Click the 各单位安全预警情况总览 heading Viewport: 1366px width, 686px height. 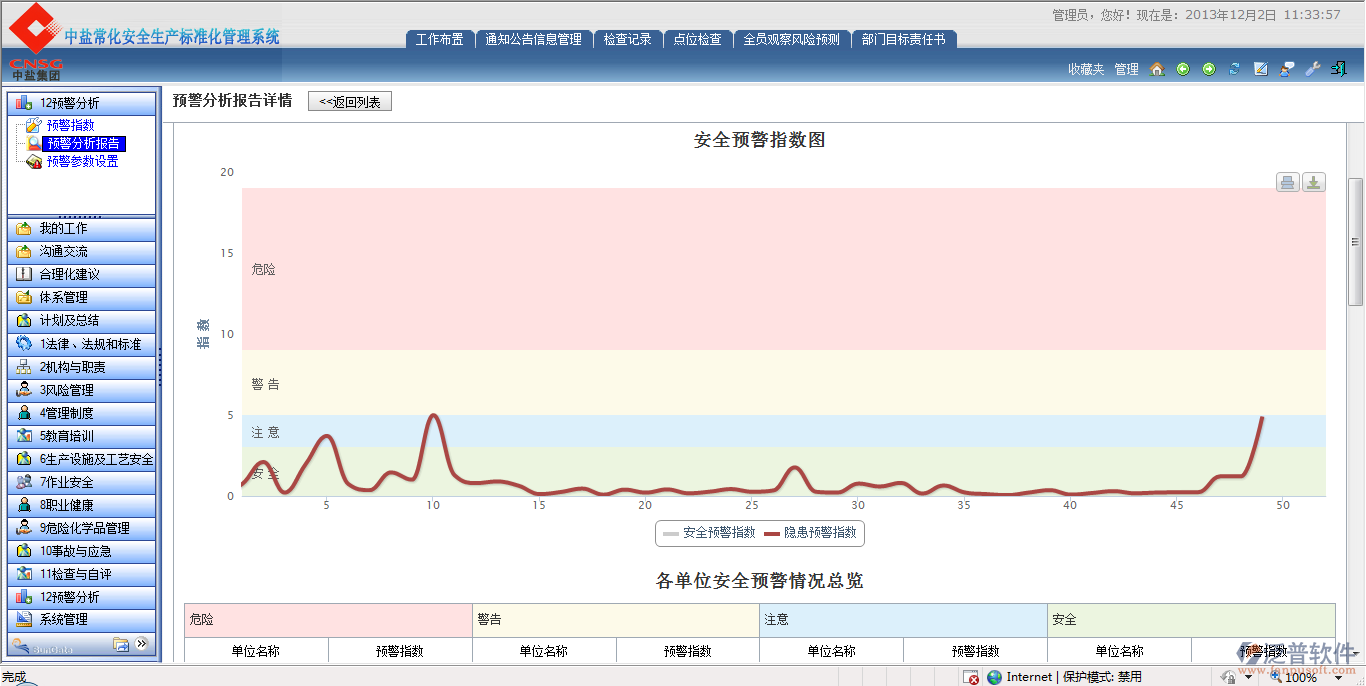coord(759,581)
